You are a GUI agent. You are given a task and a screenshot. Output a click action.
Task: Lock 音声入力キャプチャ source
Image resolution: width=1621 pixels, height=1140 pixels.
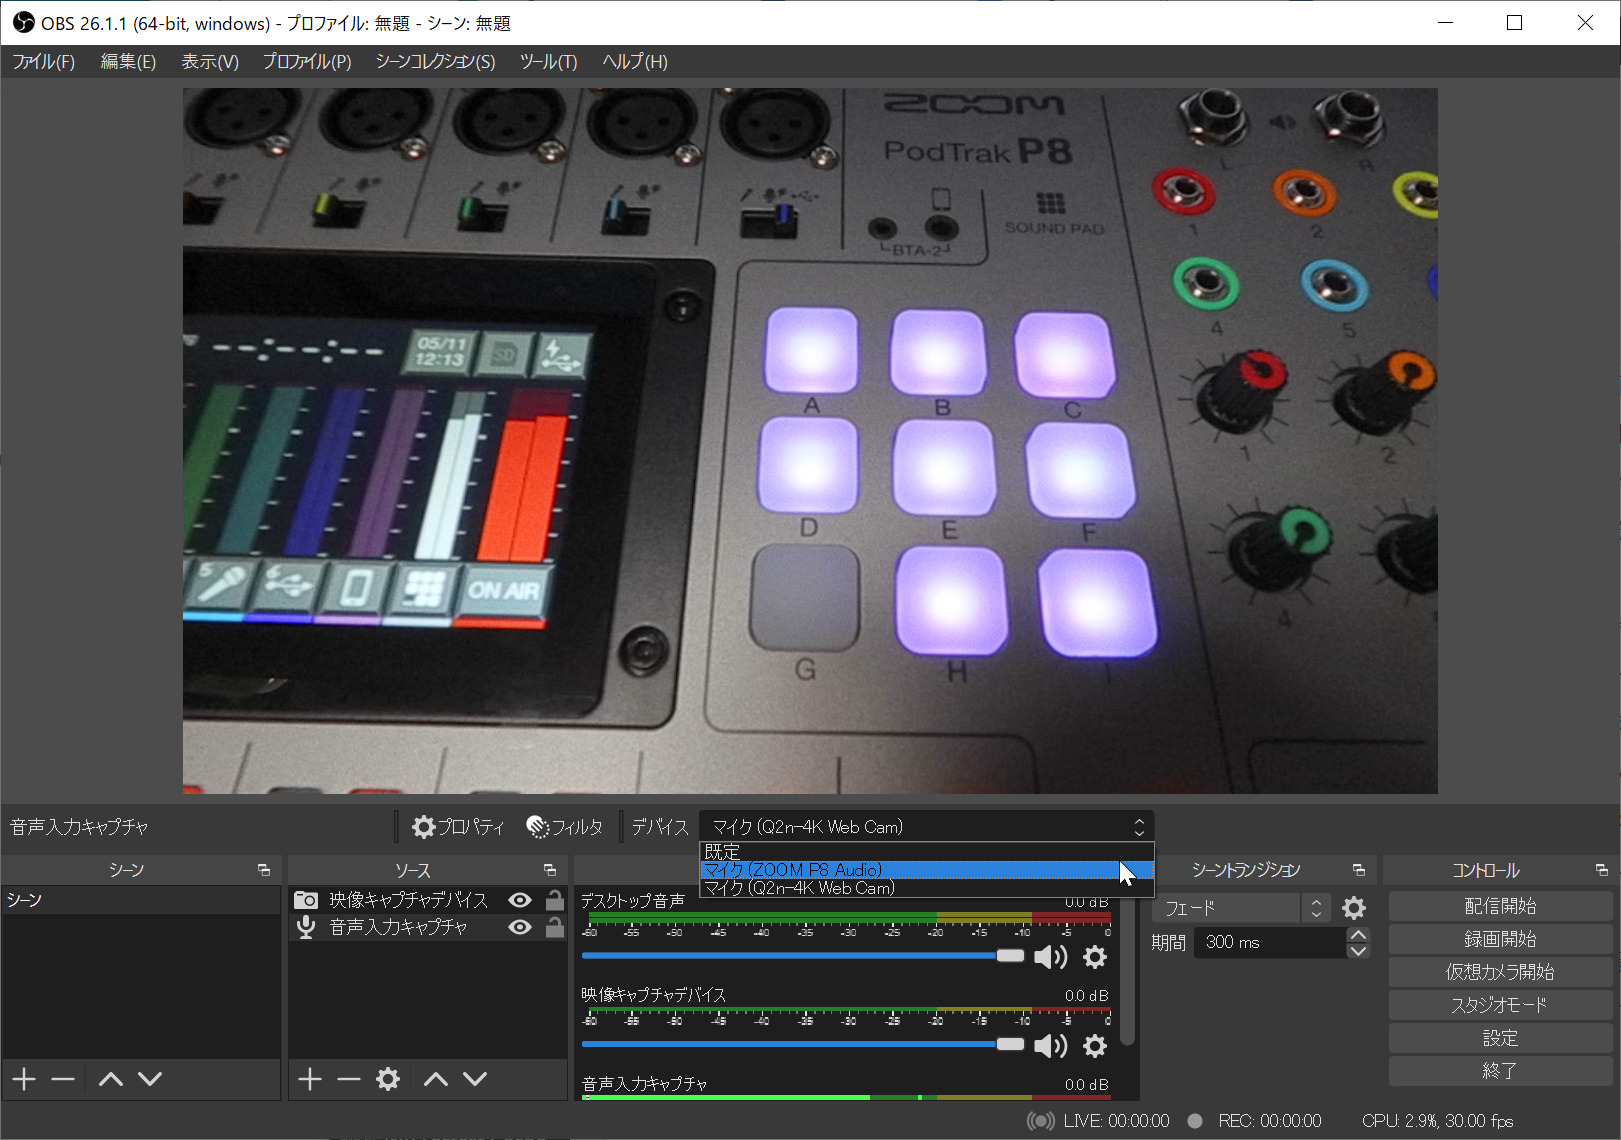coord(554,927)
